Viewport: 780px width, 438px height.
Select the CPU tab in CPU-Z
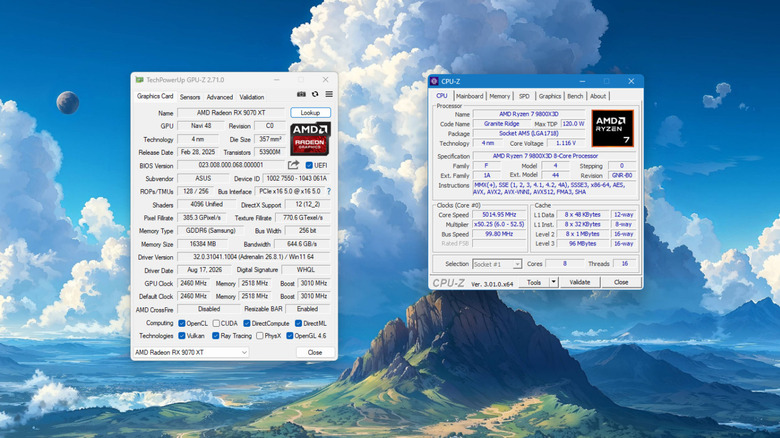[x=442, y=96]
